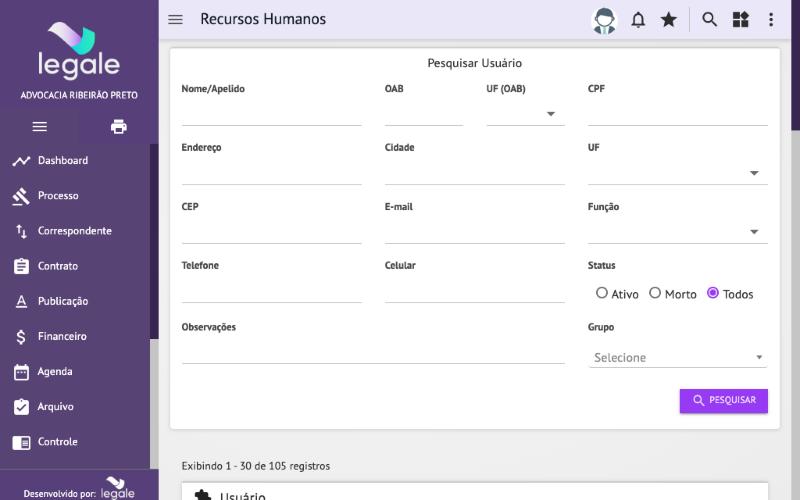Open Controle menu item

(57, 442)
